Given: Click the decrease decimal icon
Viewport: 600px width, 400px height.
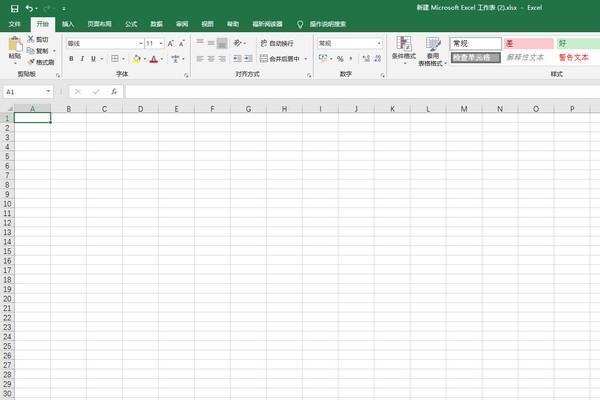Looking at the screenshot, I should pos(378,59).
